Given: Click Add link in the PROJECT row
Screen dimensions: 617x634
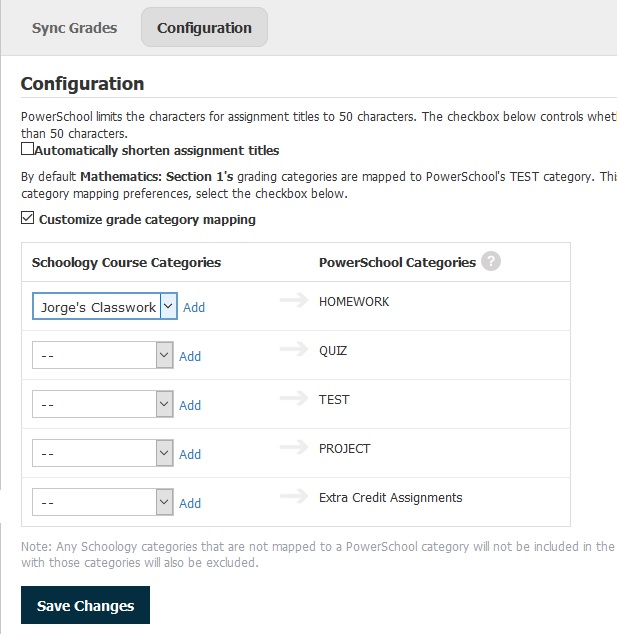Looking at the screenshot, I should click(190, 454).
